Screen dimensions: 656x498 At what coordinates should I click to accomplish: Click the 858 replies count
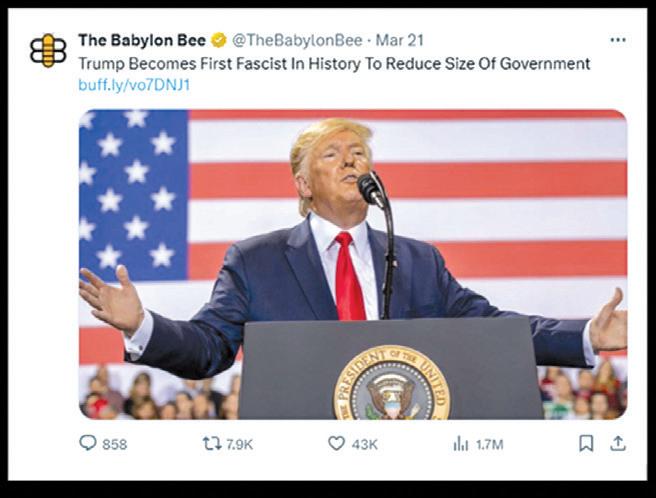point(114,444)
